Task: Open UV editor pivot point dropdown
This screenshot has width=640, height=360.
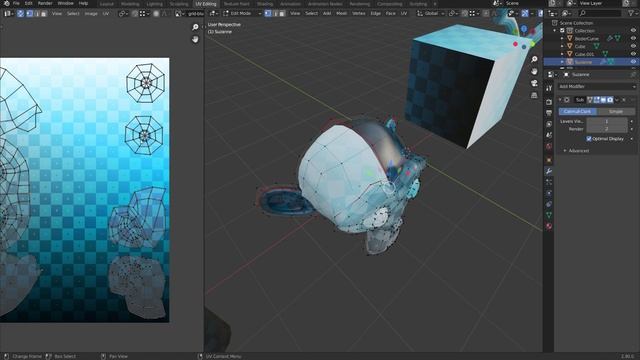Action: click(122, 13)
